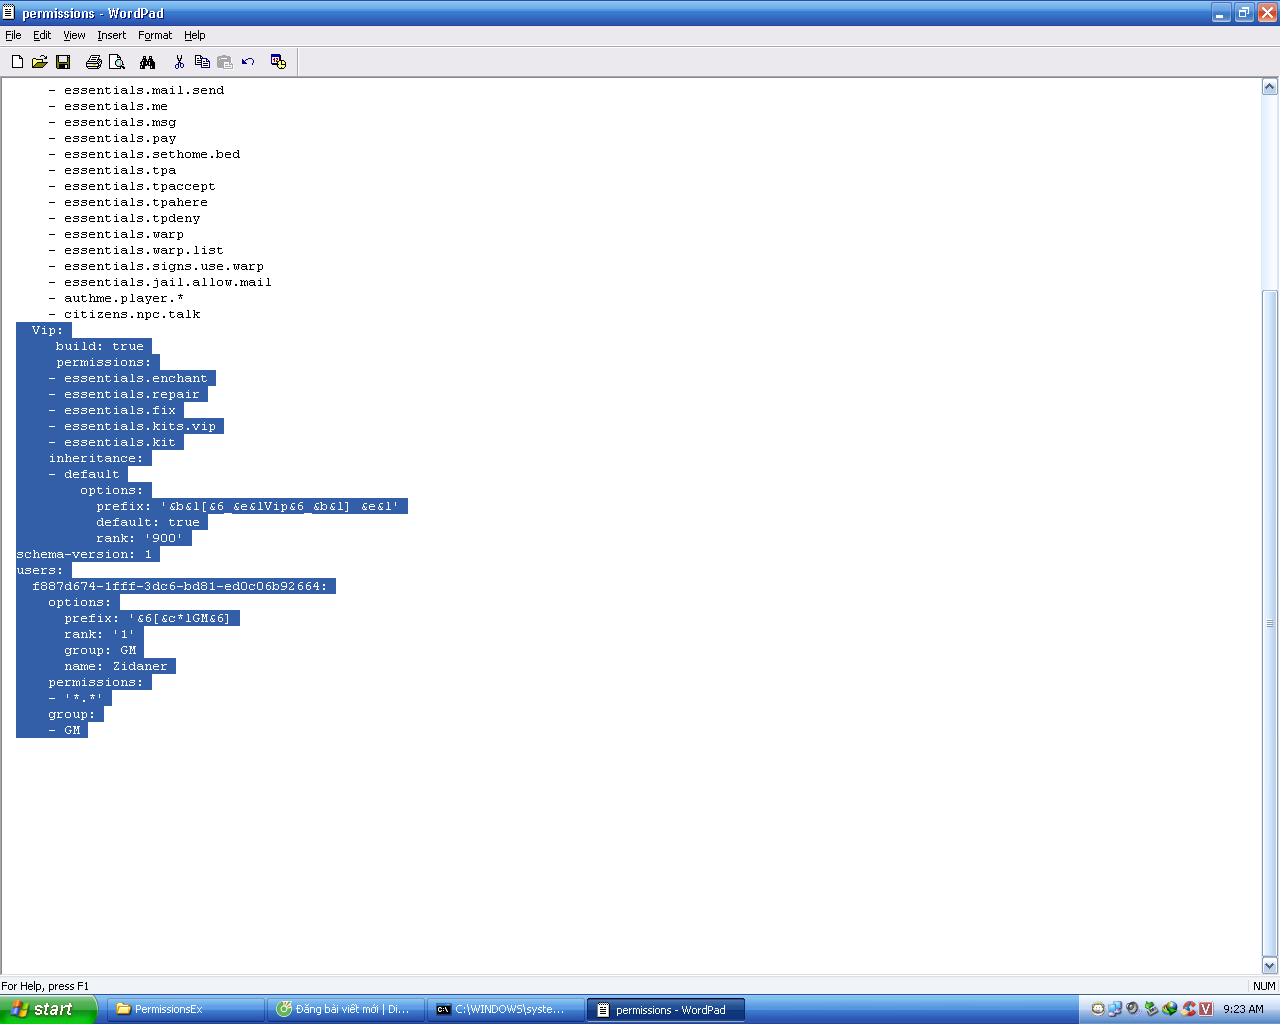Click the line 'essentials.repair'
Screen dimensions: 1280x1024
(x=132, y=394)
